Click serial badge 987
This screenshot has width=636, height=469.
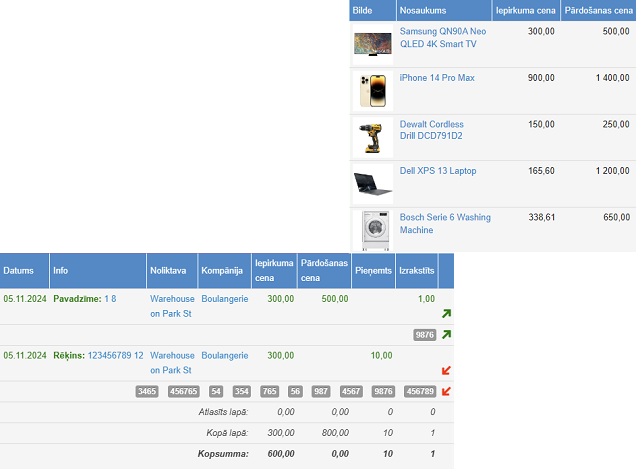(x=321, y=392)
